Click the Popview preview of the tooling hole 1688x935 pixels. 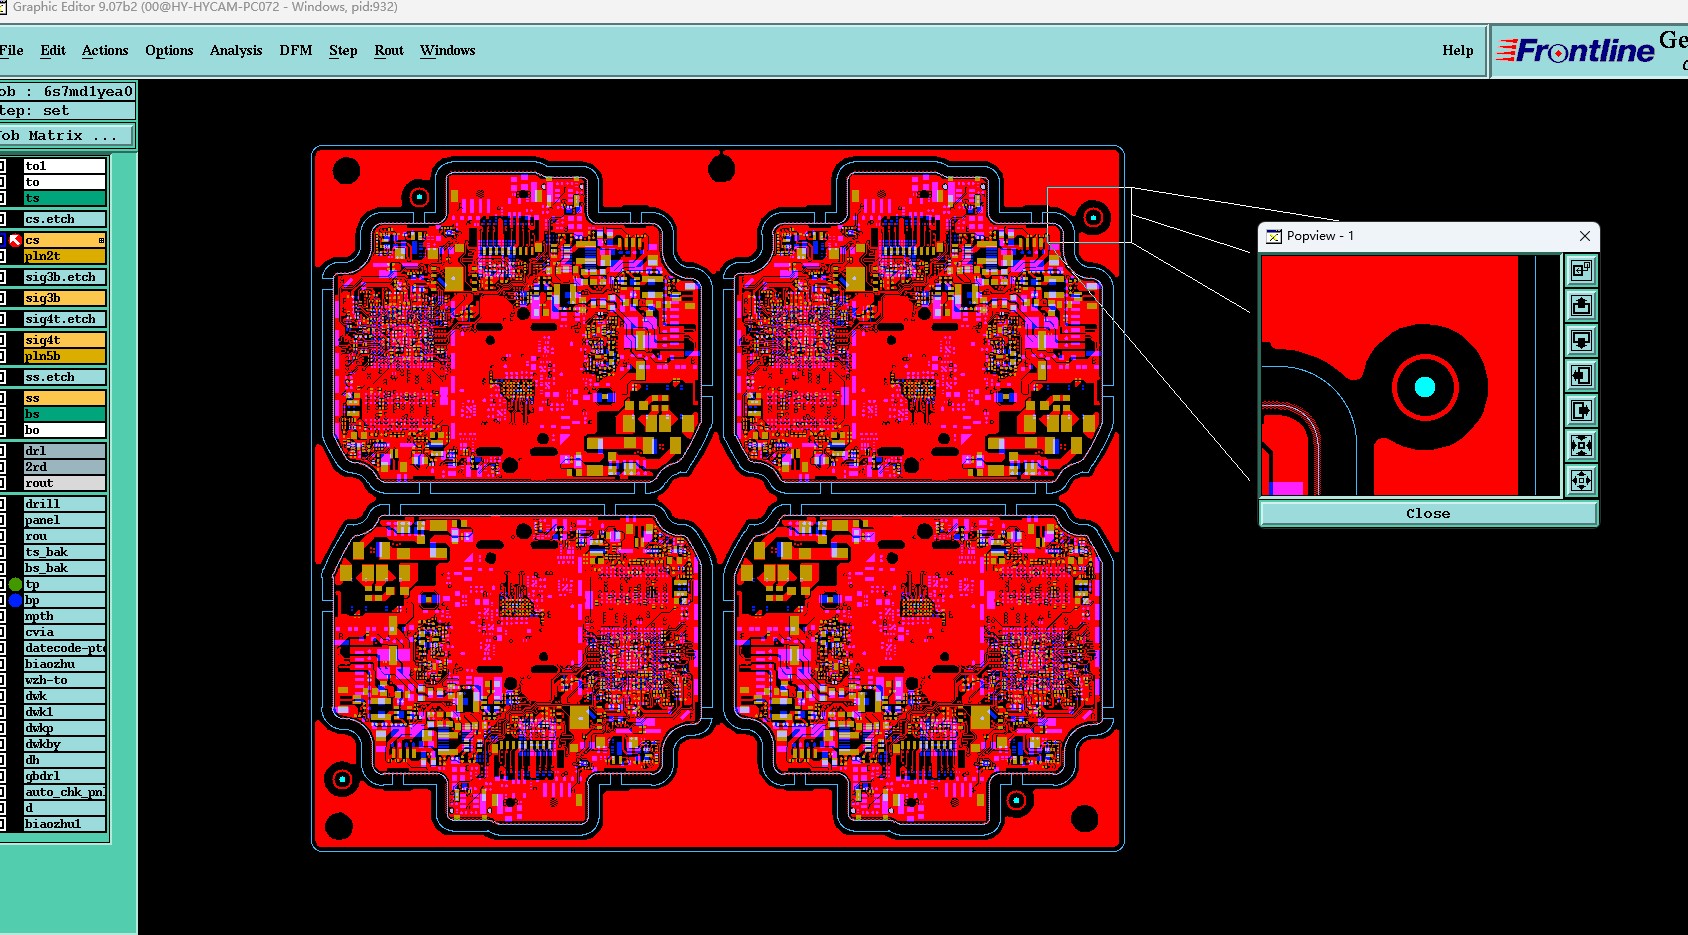pos(1425,387)
